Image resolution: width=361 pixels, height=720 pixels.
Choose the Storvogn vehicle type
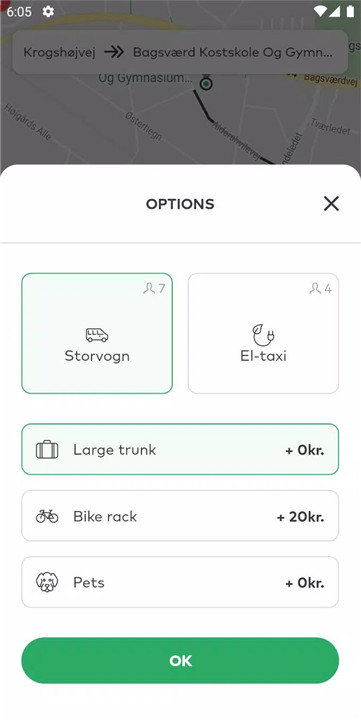pos(97,333)
